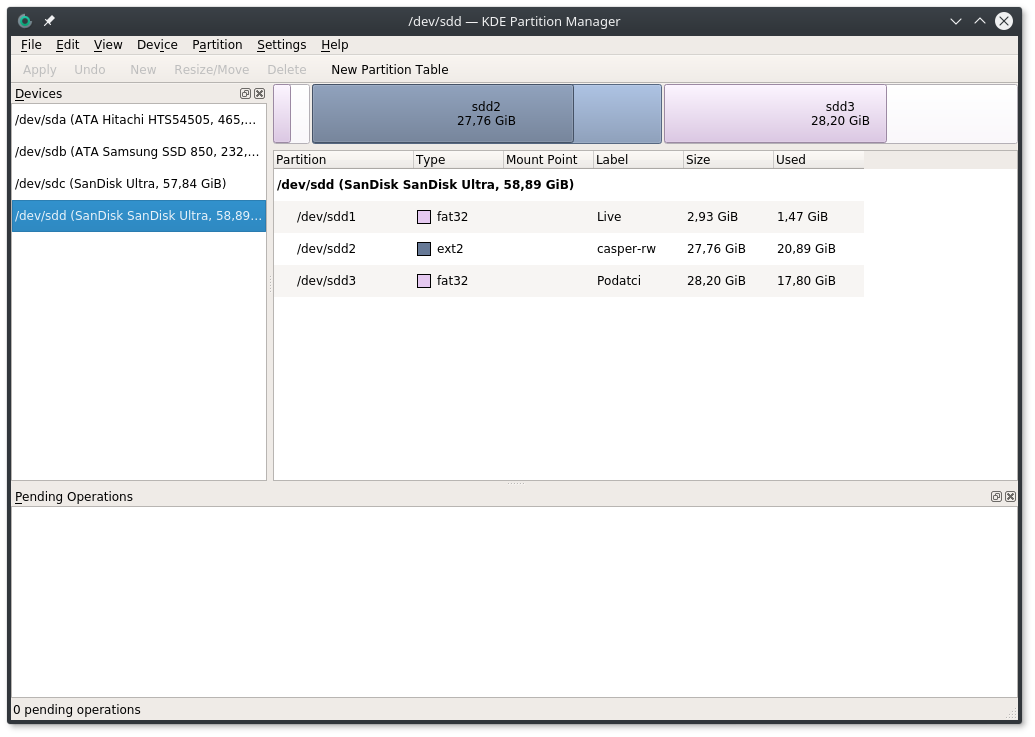1035x737 pixels.
Task: Open the Device menu
Action: [157, 45]
